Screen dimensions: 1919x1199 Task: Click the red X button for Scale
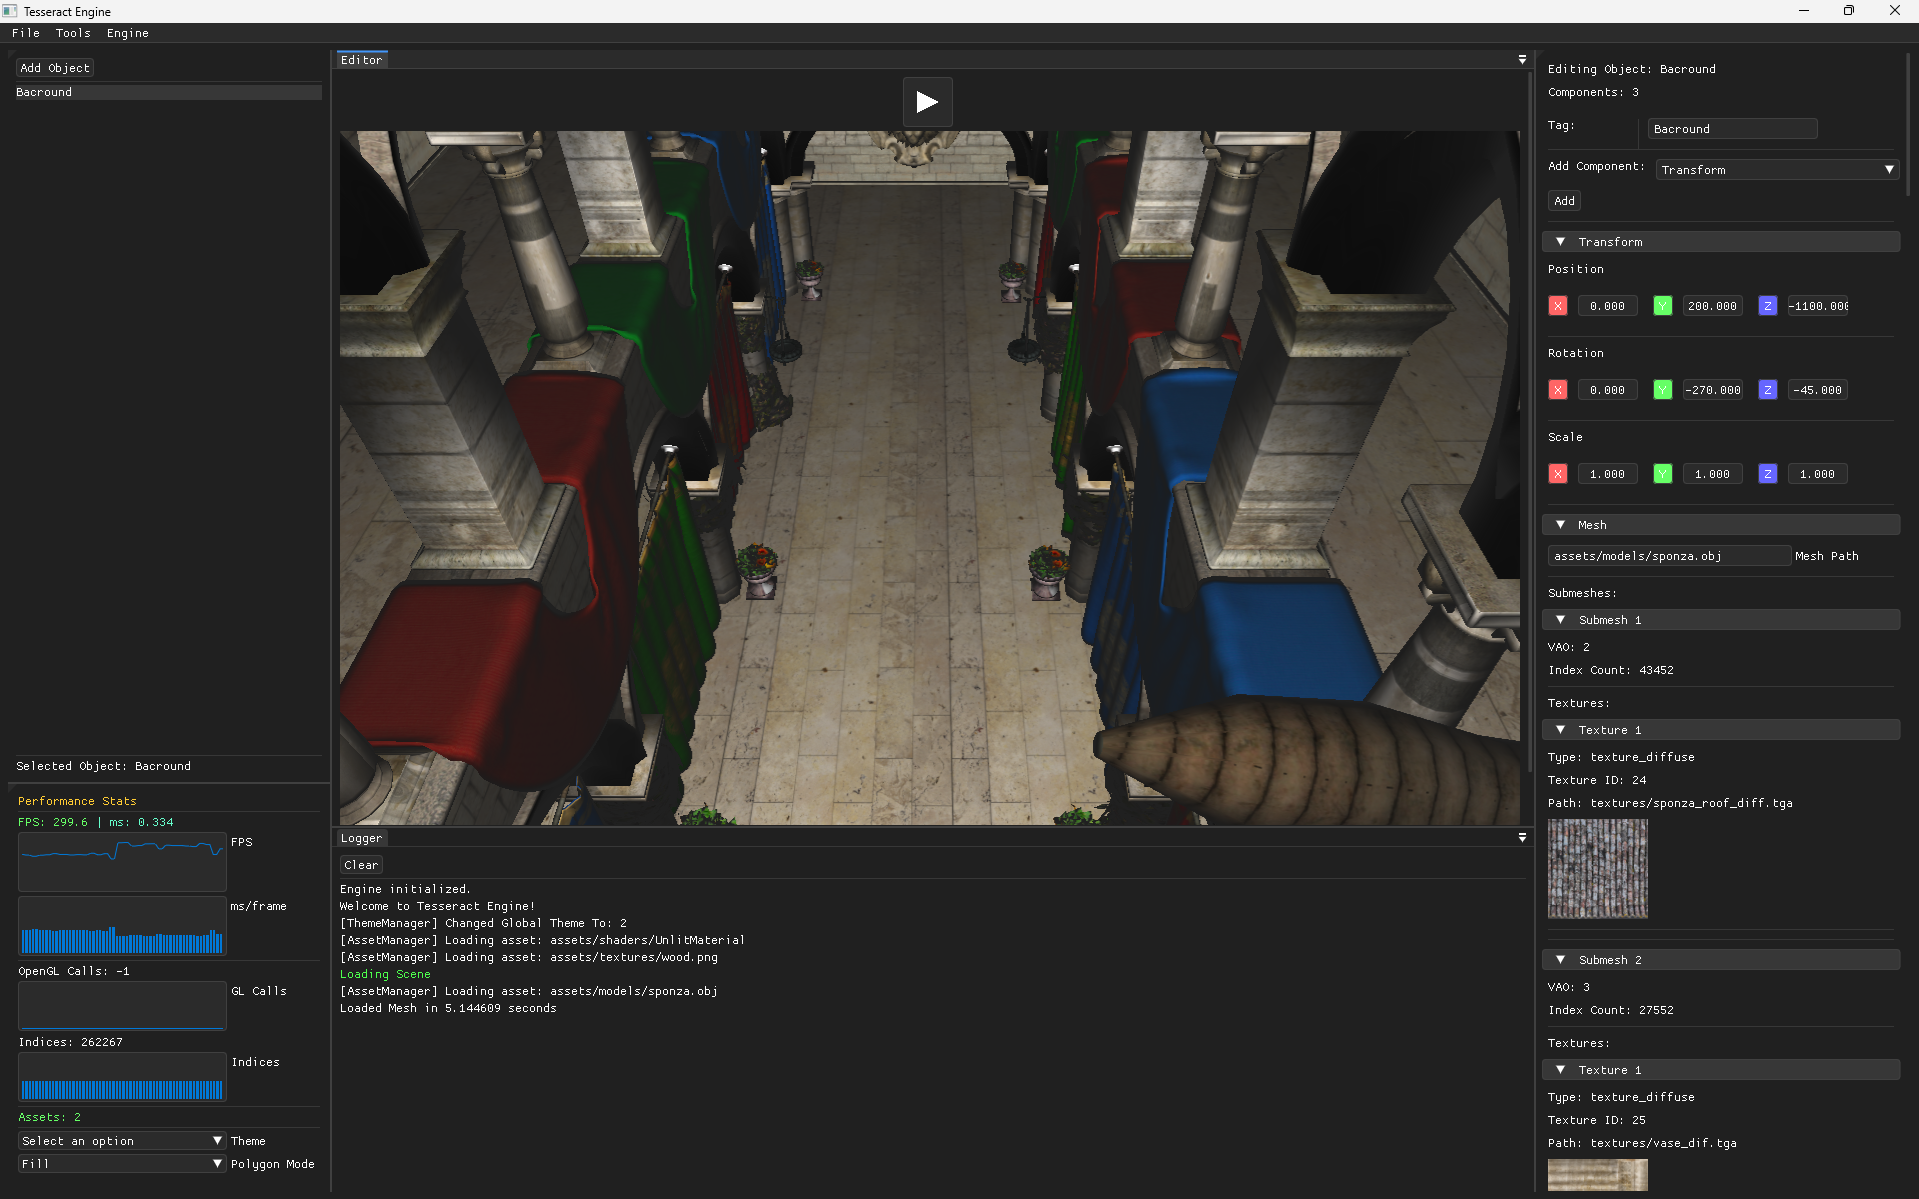[1558, 474]
